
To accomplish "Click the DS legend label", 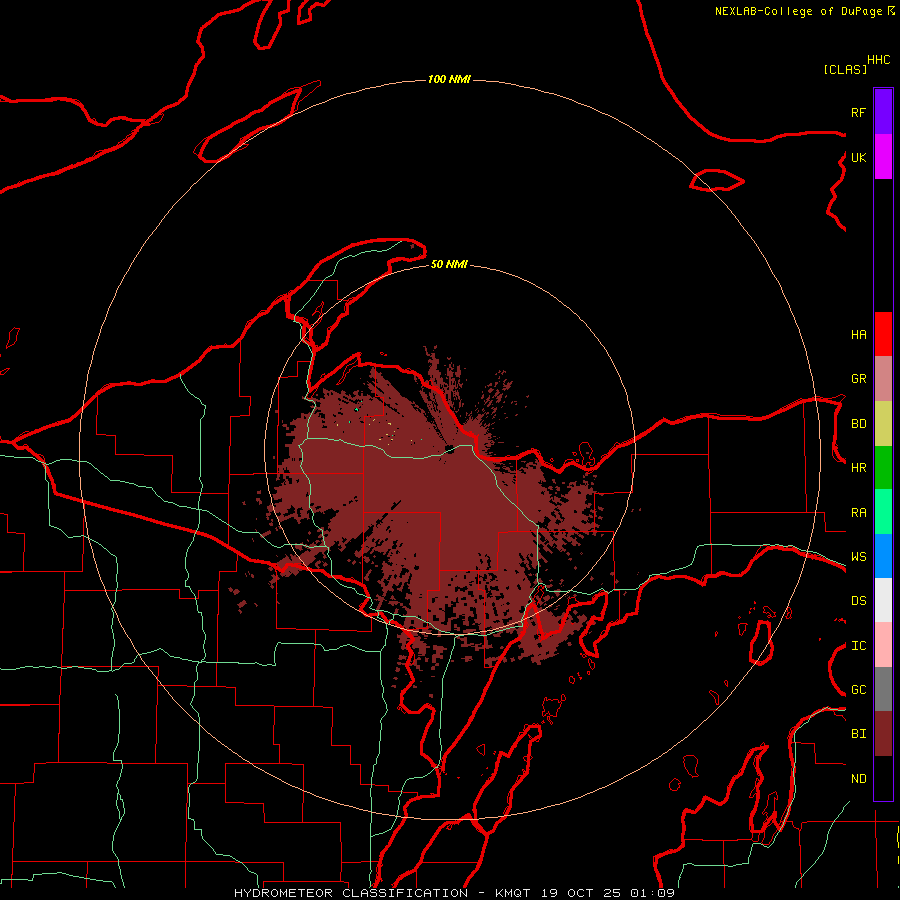I will pos(858,601).
